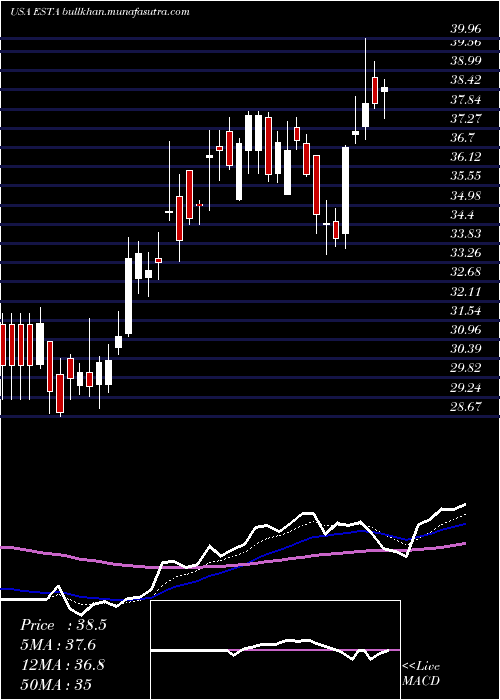Click the 31.54 price axis label
This screenshot has width=500, height=700.
pyautogui.click(x=465, y=310)
